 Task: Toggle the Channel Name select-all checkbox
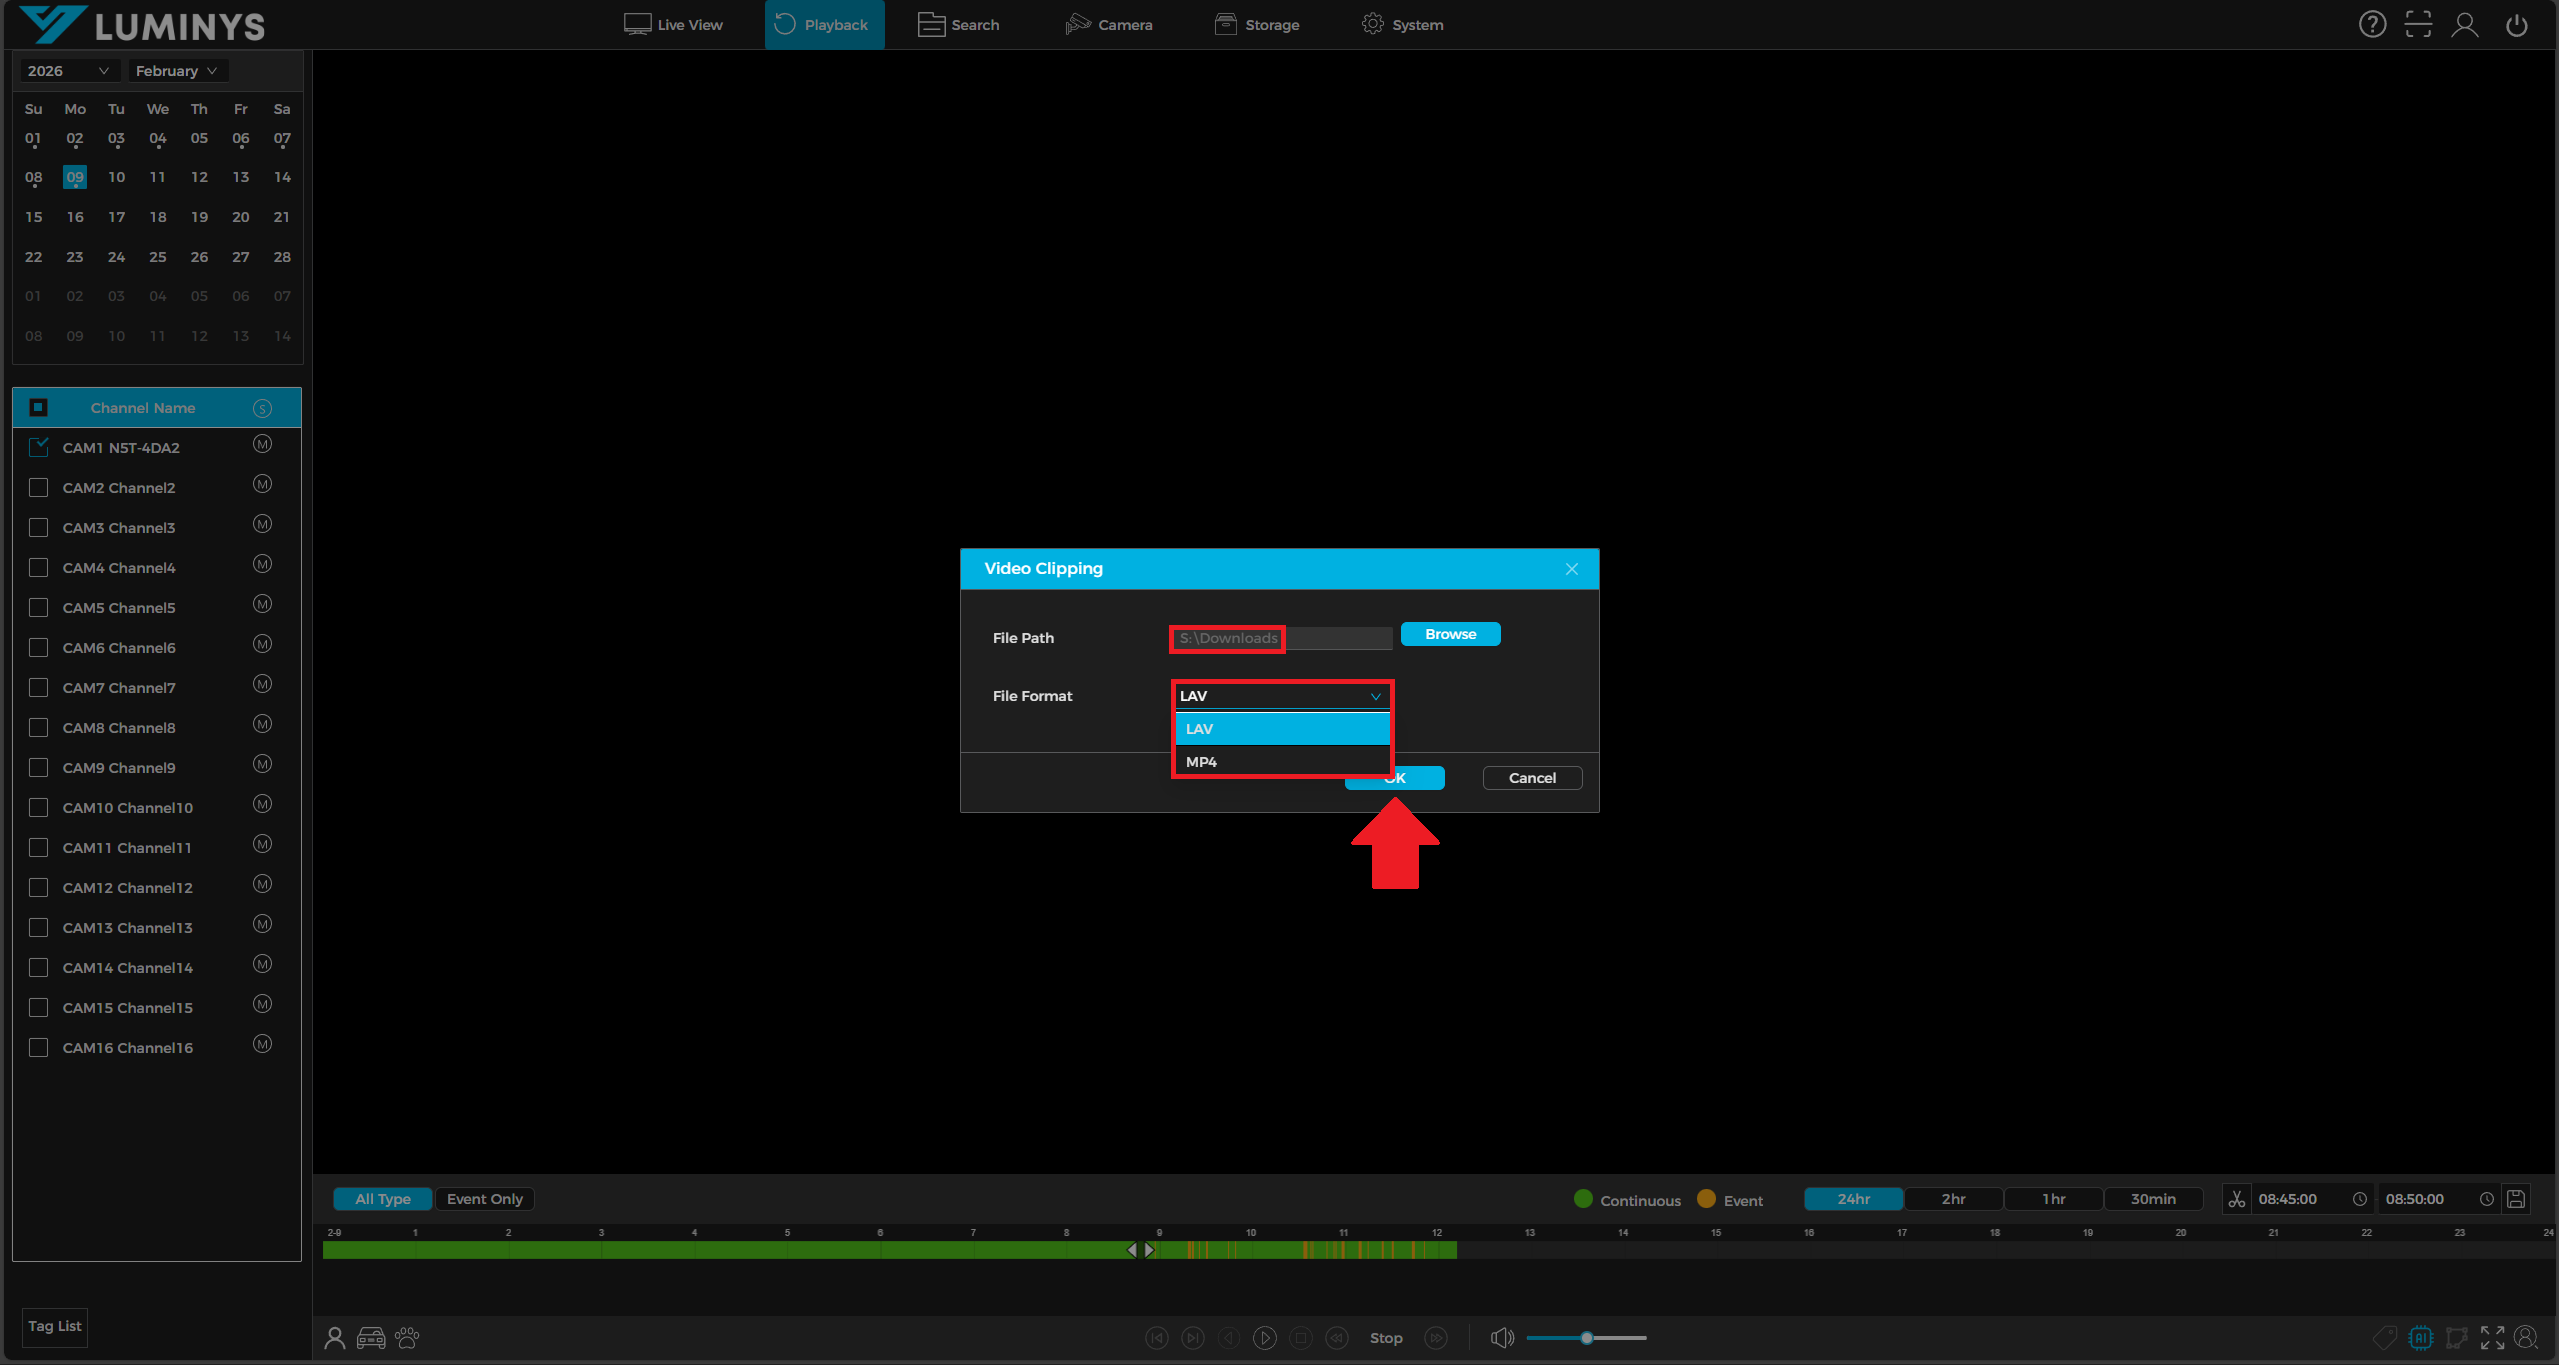pyautogui.click(x=39, y=408)
